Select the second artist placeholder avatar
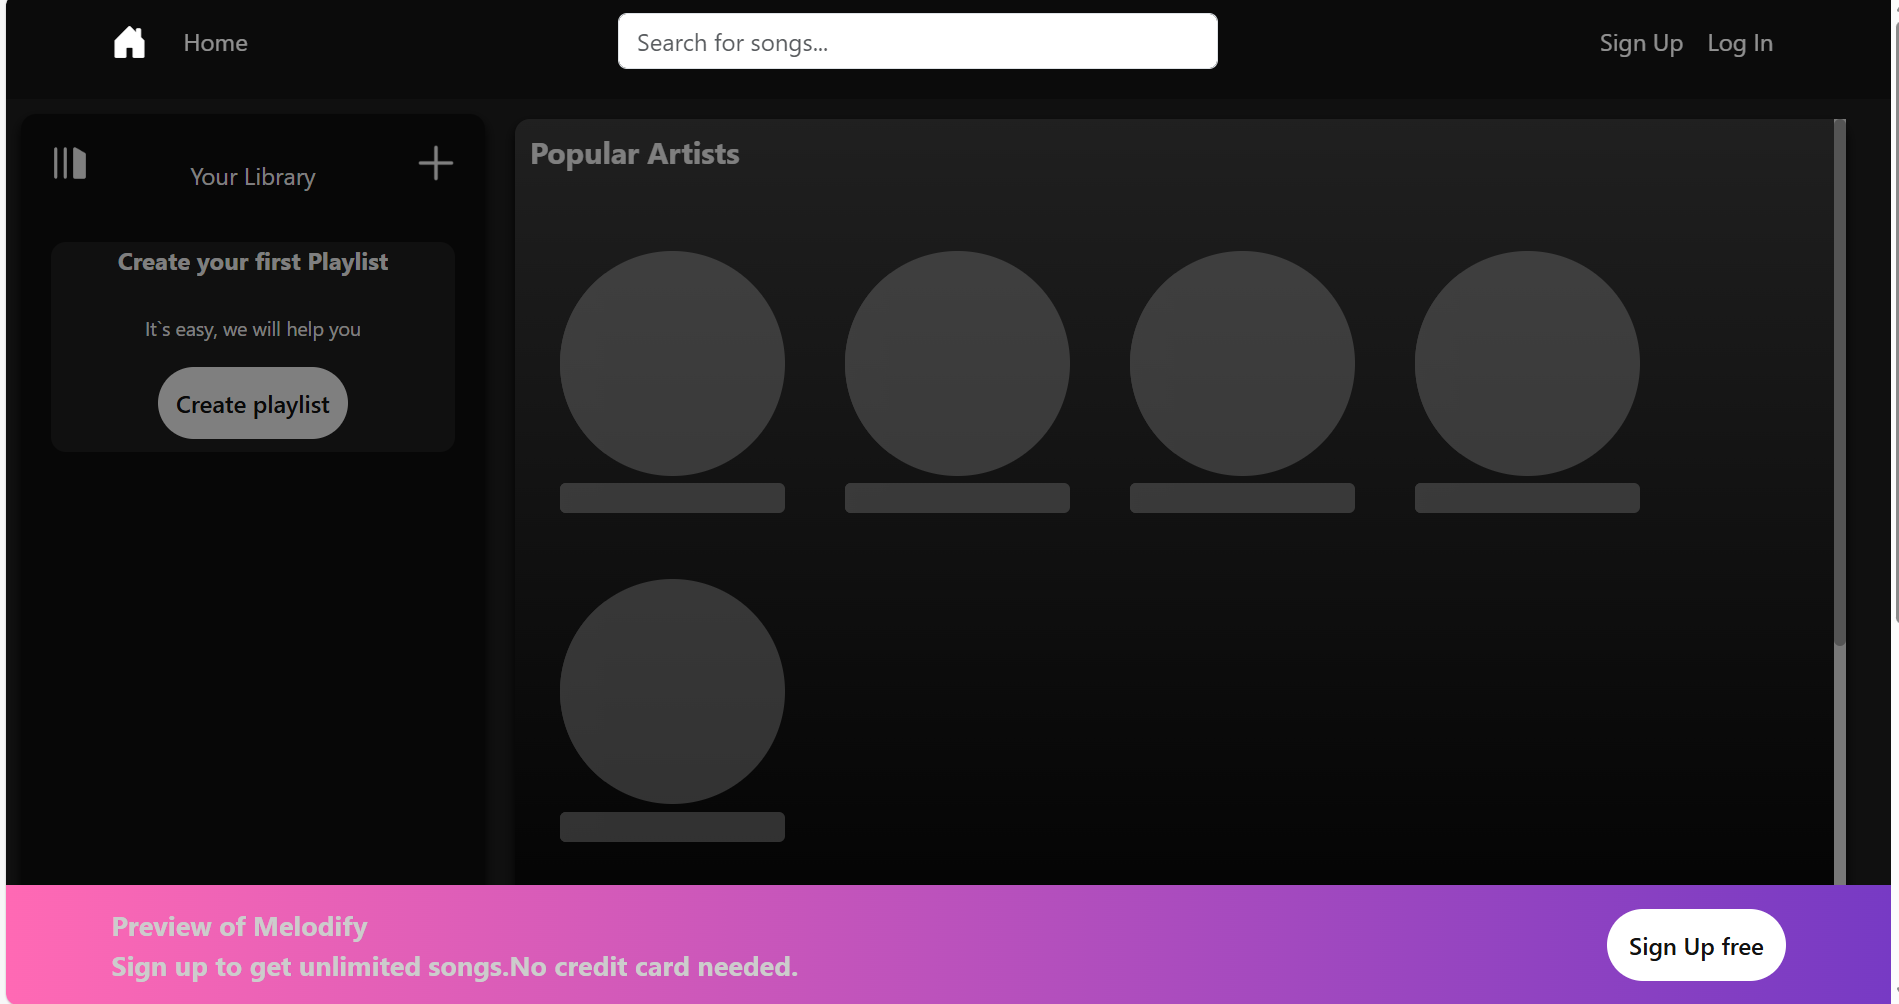The image size is (1899, 1004). (x=956, y=362)
